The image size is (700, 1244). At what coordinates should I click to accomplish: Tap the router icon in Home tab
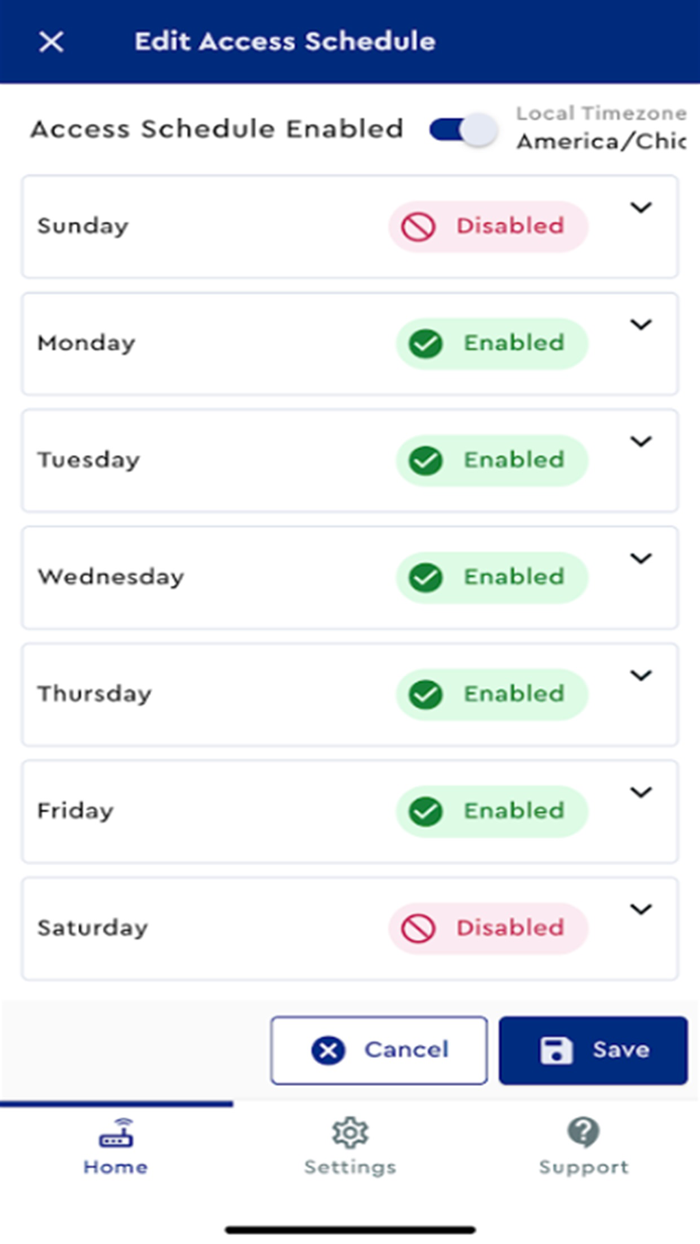[x=115, y=1134]
